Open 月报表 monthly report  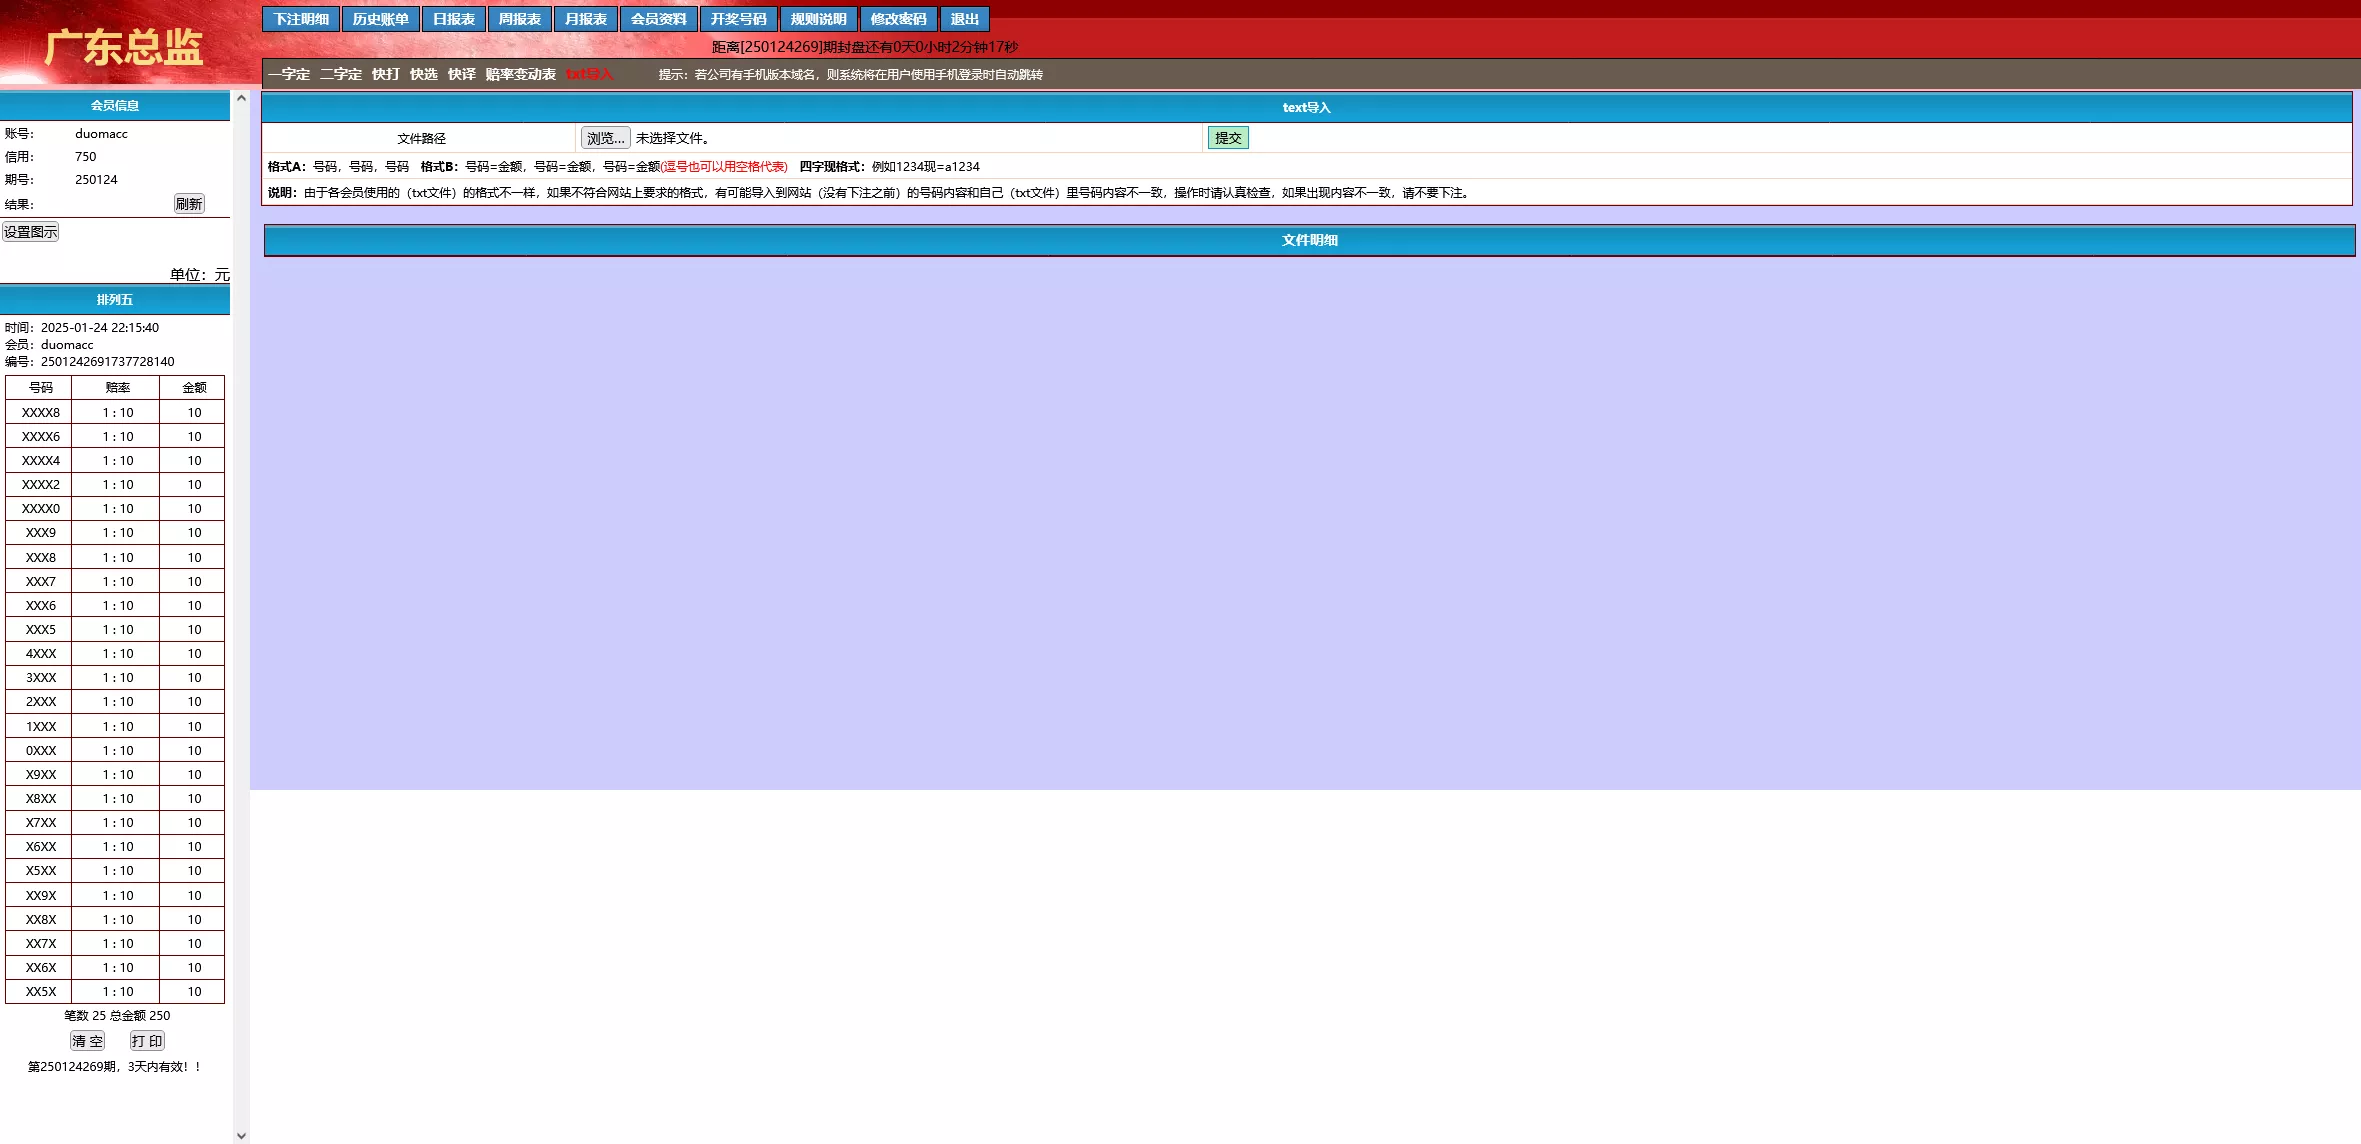(585, 19)
